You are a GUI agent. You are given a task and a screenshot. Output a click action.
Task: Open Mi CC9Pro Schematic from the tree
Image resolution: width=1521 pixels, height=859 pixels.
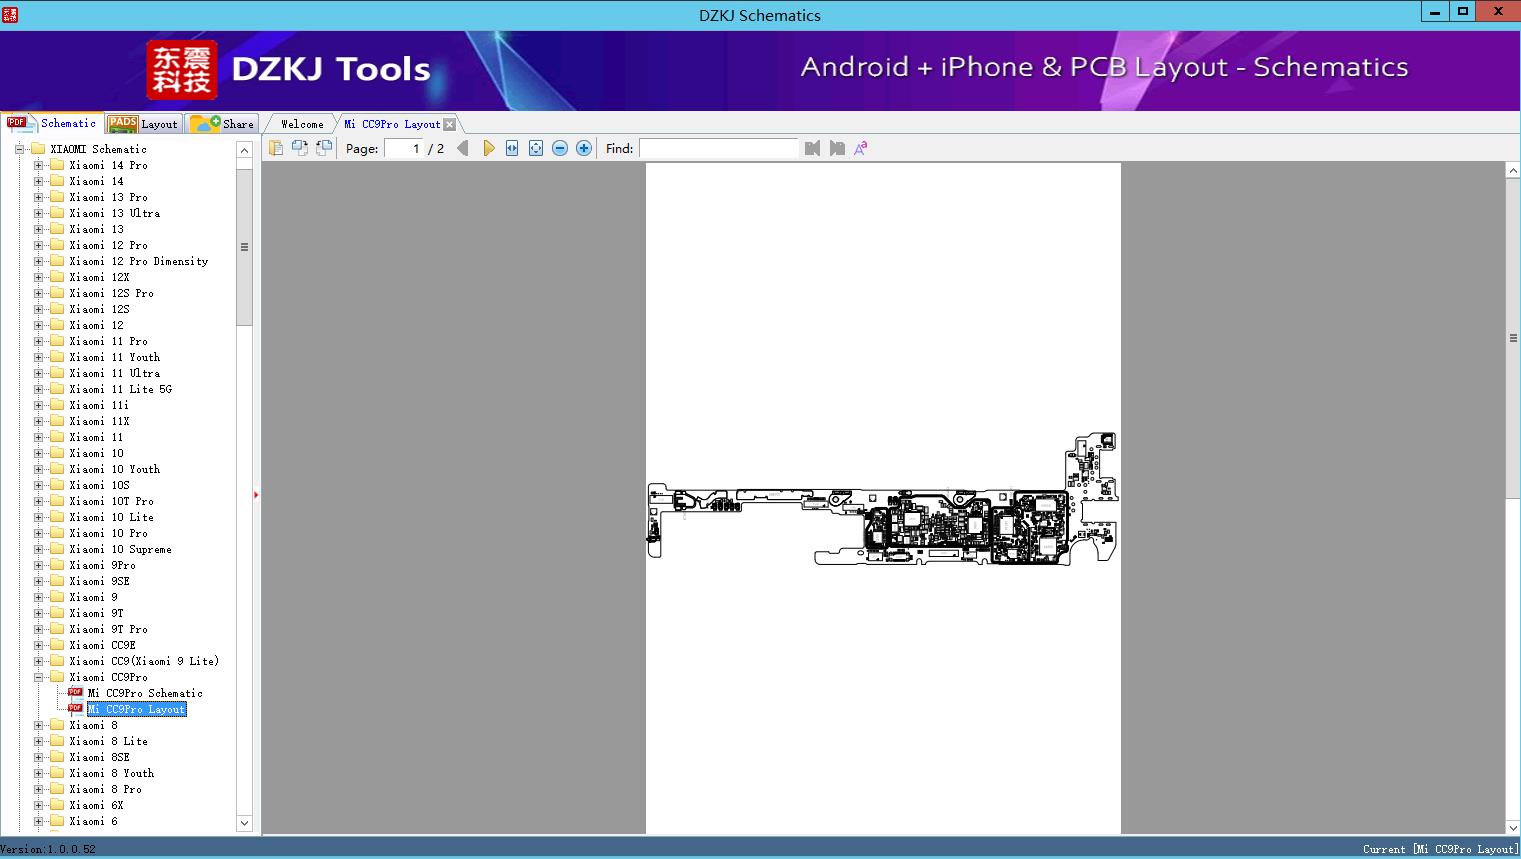click(145, 693)
